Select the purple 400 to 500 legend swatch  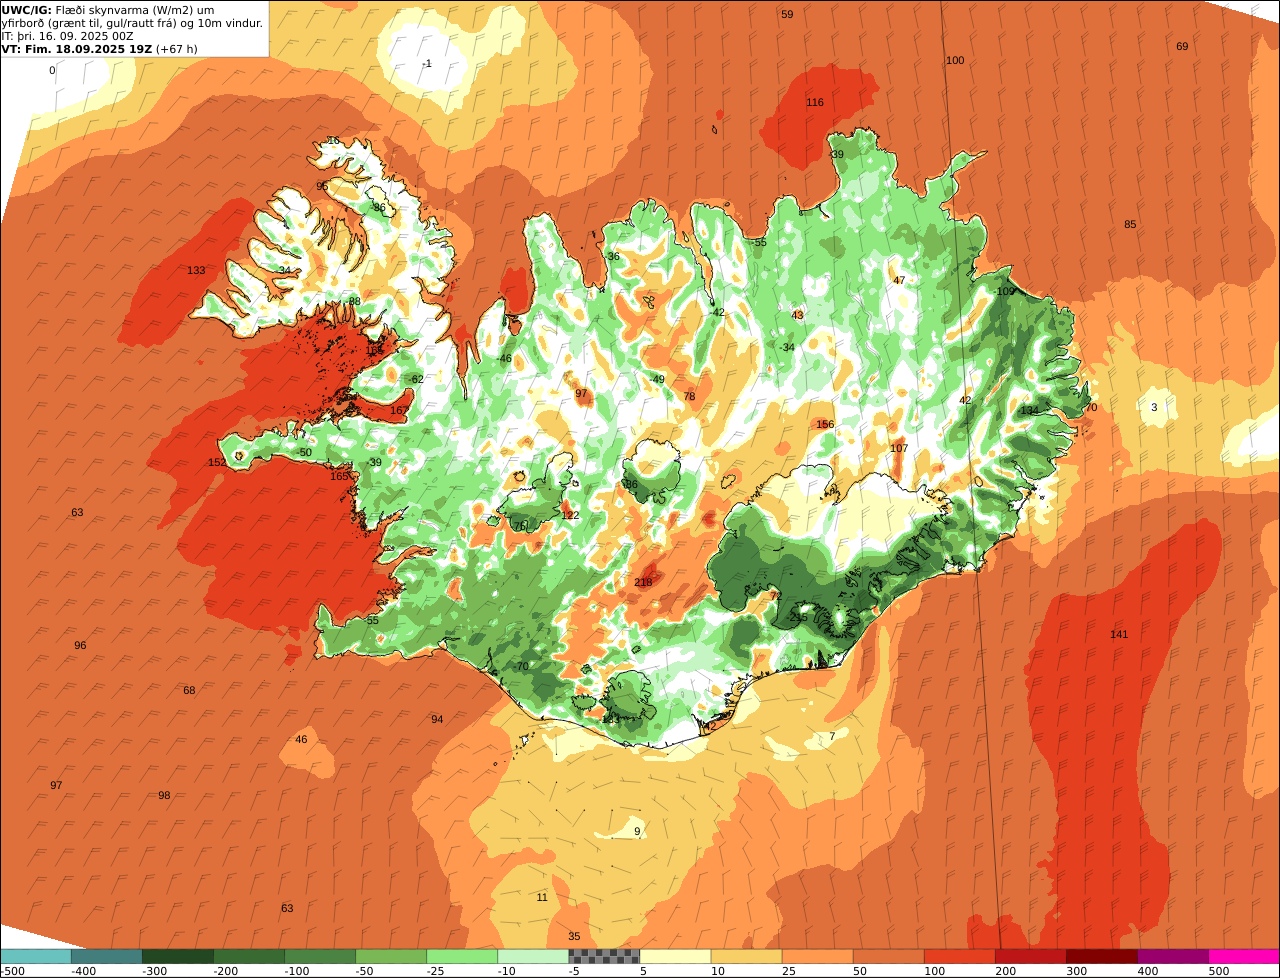(1173, 956)
